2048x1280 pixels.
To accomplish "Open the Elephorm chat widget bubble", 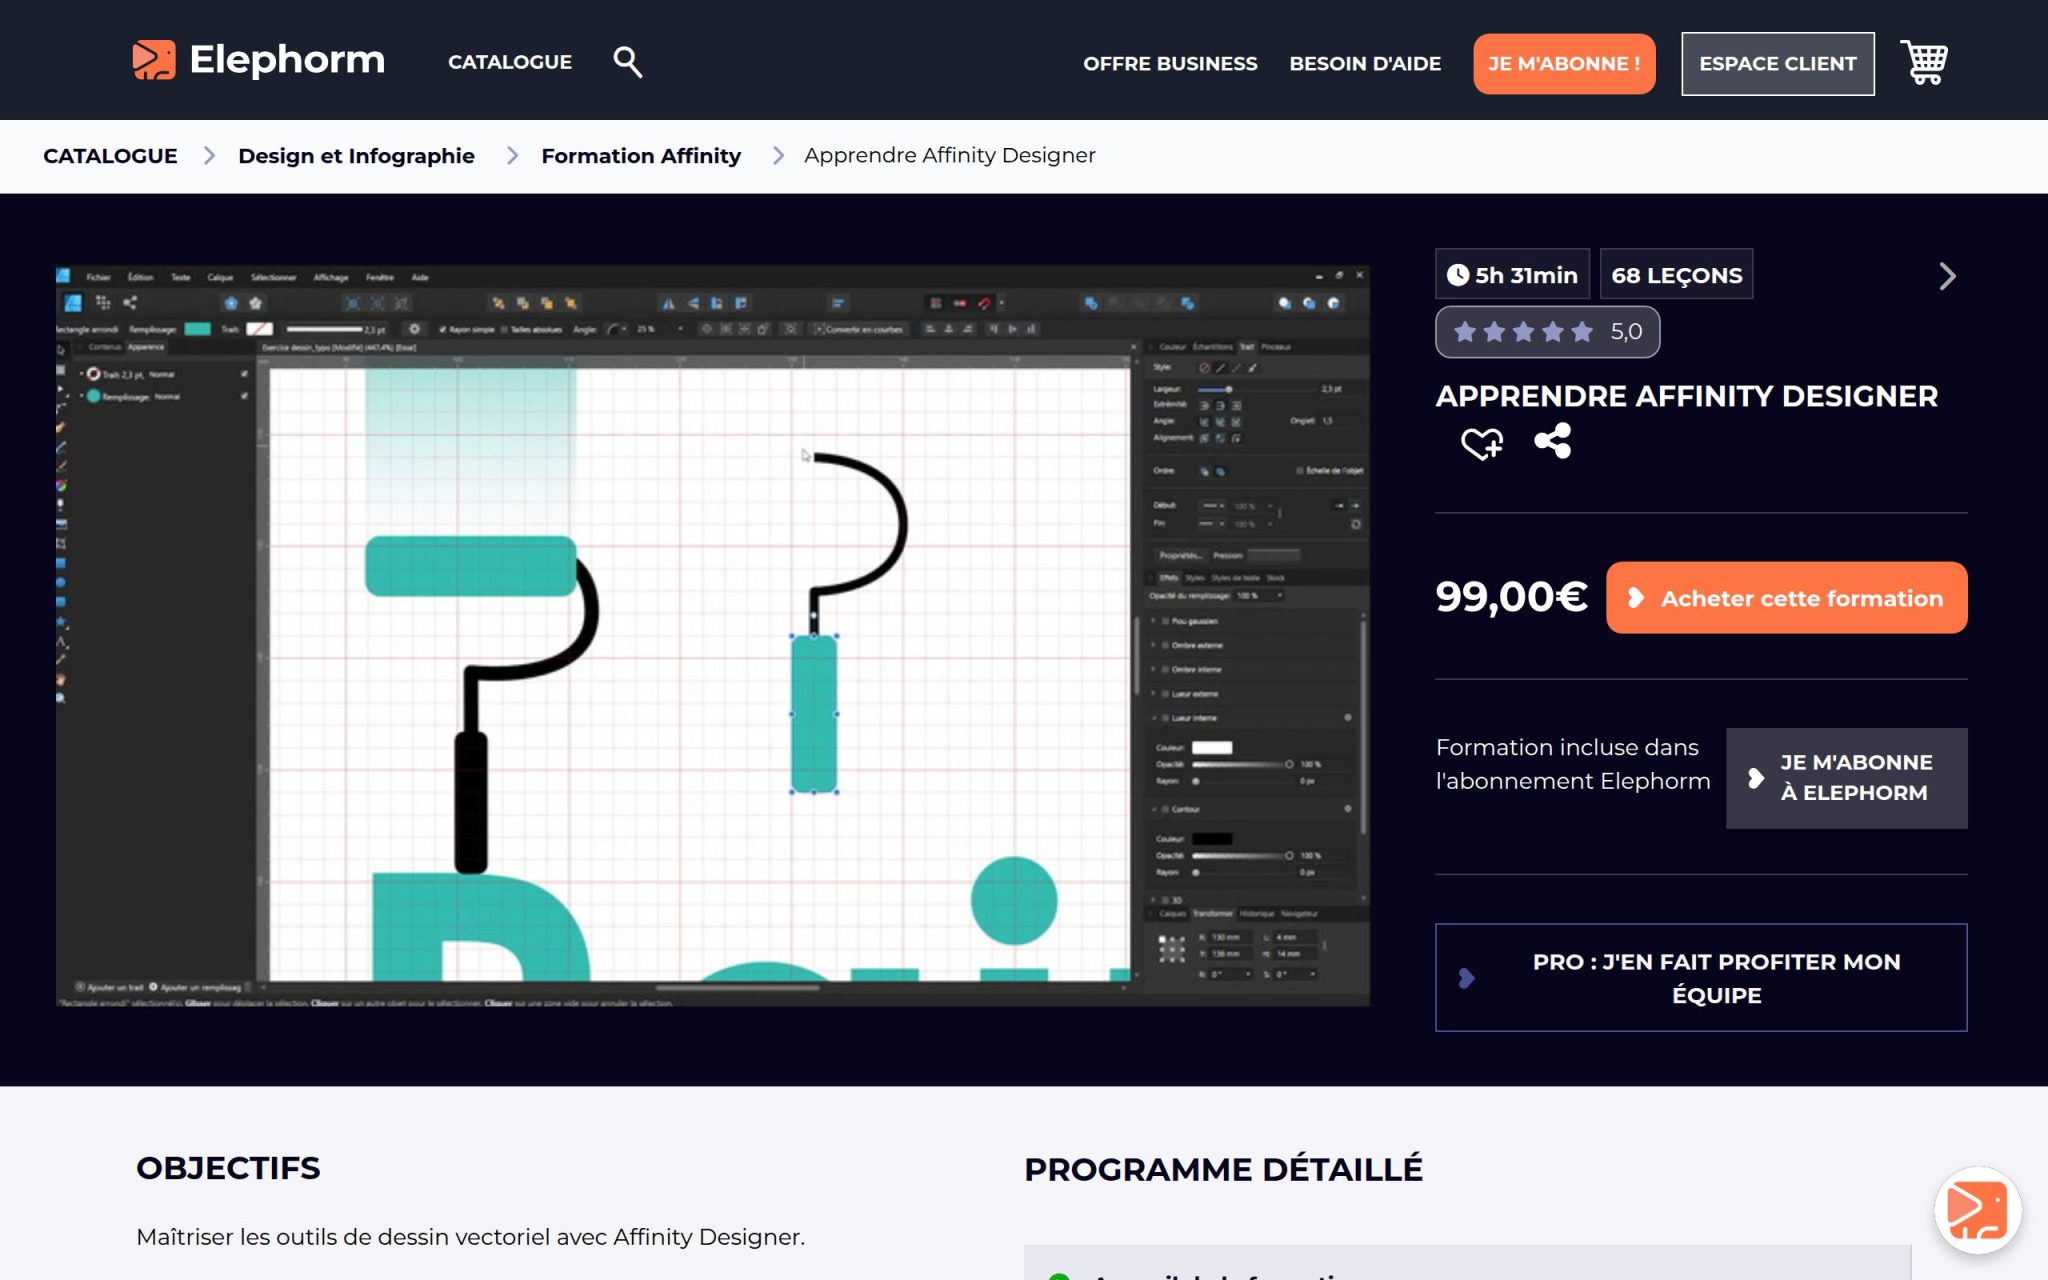I will click(x=1977, y=1210).
